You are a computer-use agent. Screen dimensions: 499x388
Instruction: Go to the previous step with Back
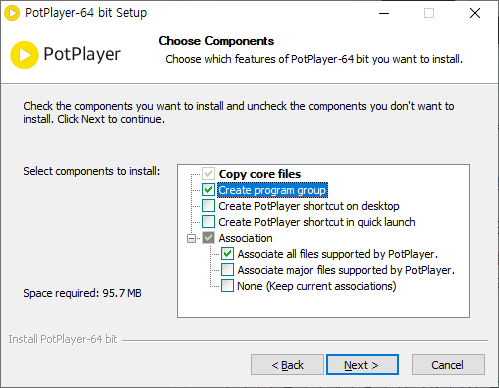pos(287,365)
